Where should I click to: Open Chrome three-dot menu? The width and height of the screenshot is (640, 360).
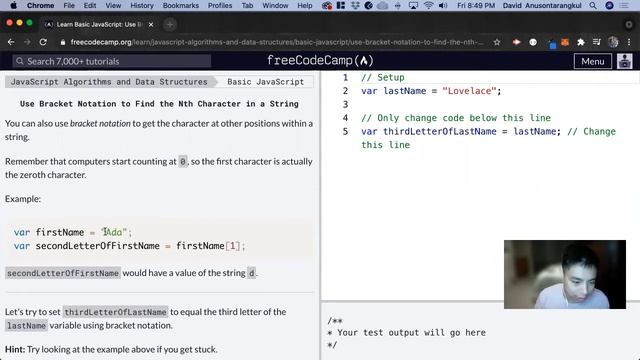click(x=629, y=42)
